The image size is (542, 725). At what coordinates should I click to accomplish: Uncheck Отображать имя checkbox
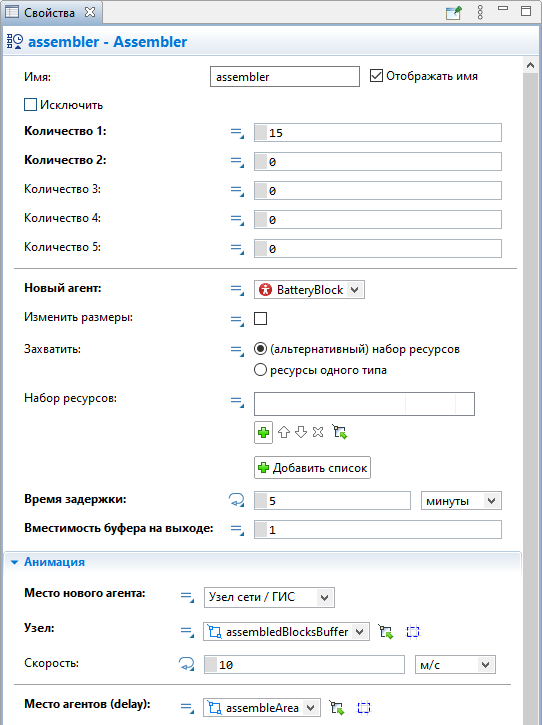376,76
